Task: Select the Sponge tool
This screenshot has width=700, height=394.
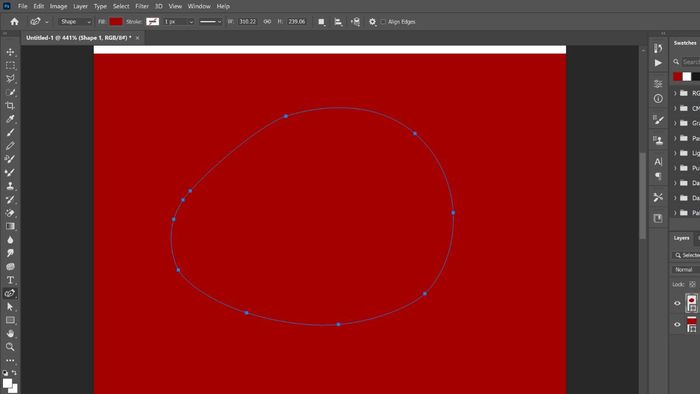Action: coord(10,266)
